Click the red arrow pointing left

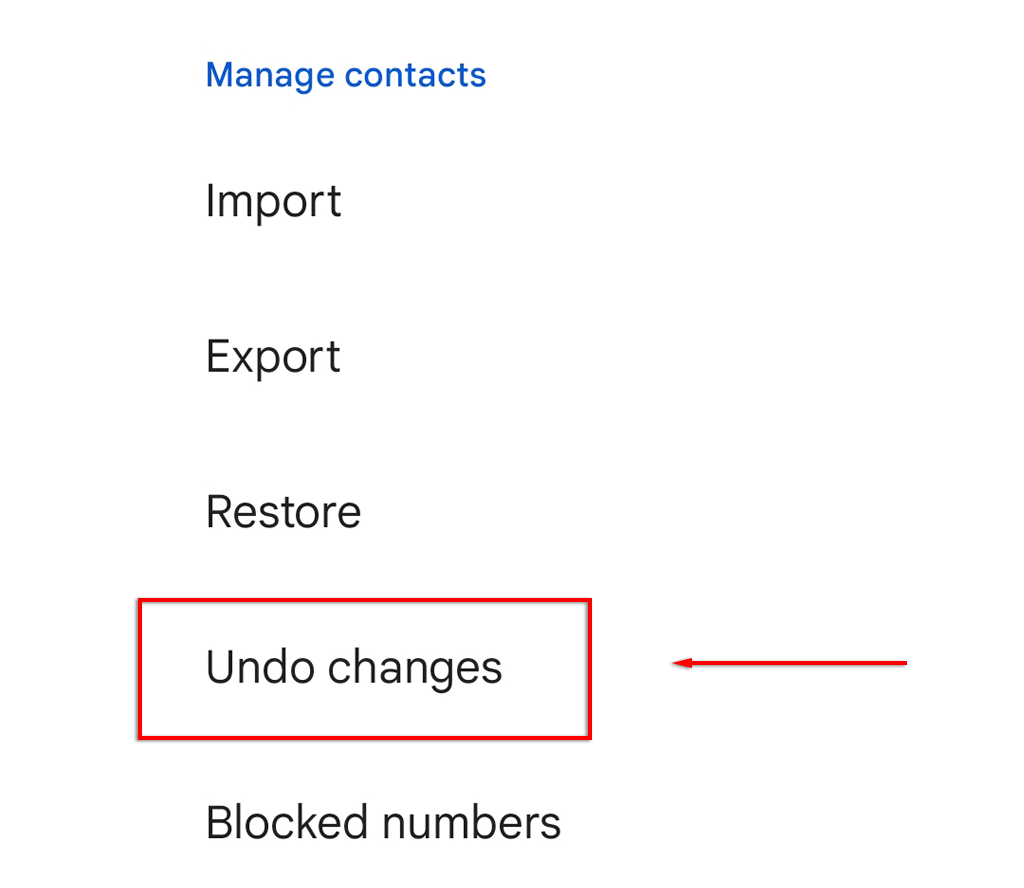pyautogui.click(x=790, y=662)
